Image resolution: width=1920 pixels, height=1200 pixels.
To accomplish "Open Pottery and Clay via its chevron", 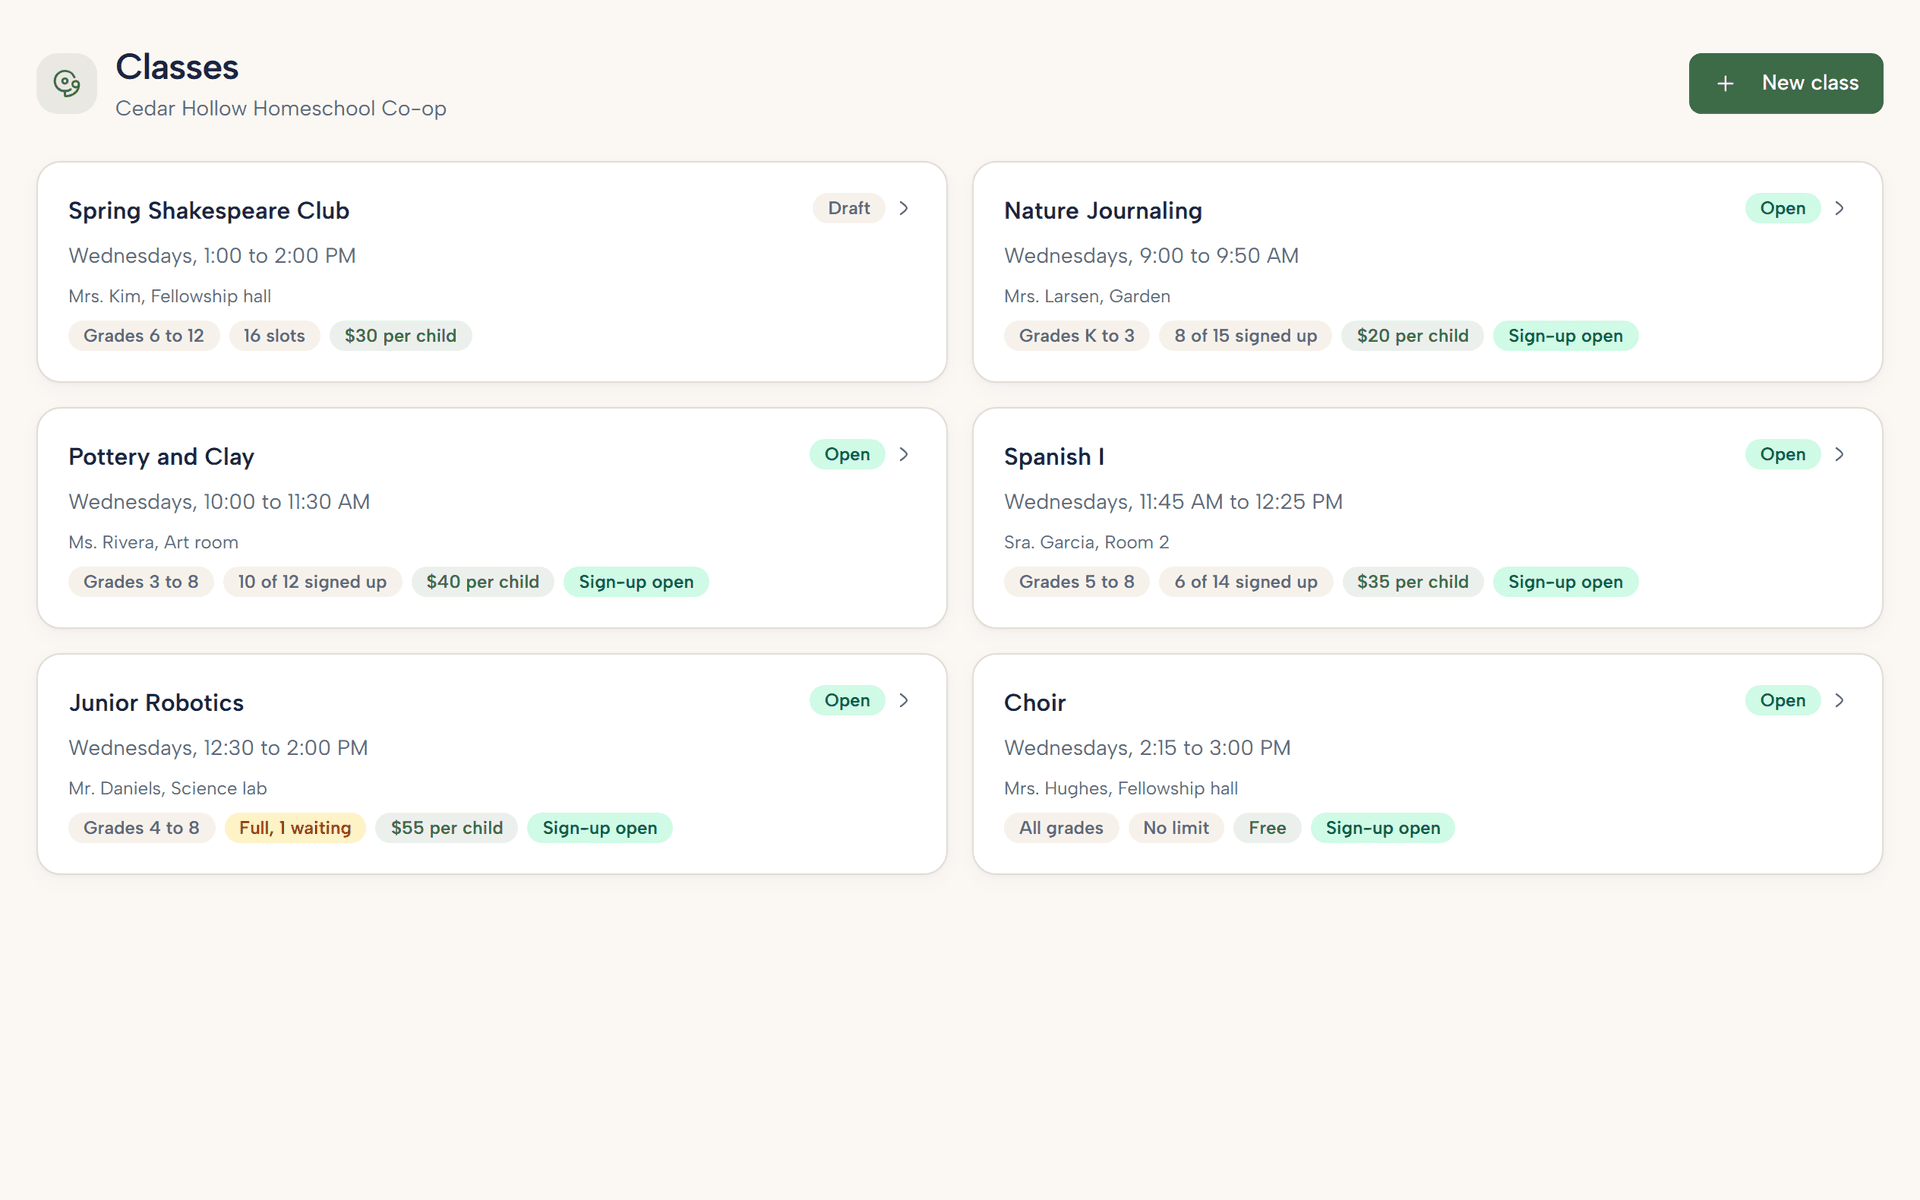I will tap(904, 454).
